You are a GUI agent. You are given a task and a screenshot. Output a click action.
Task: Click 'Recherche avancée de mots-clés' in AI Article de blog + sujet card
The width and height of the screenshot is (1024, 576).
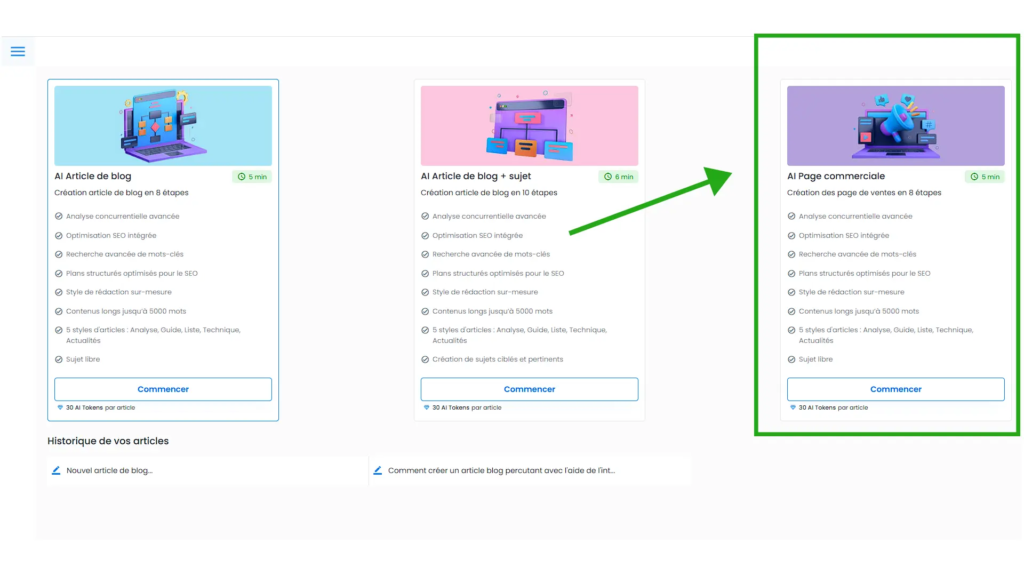click(x=491, y=254)
